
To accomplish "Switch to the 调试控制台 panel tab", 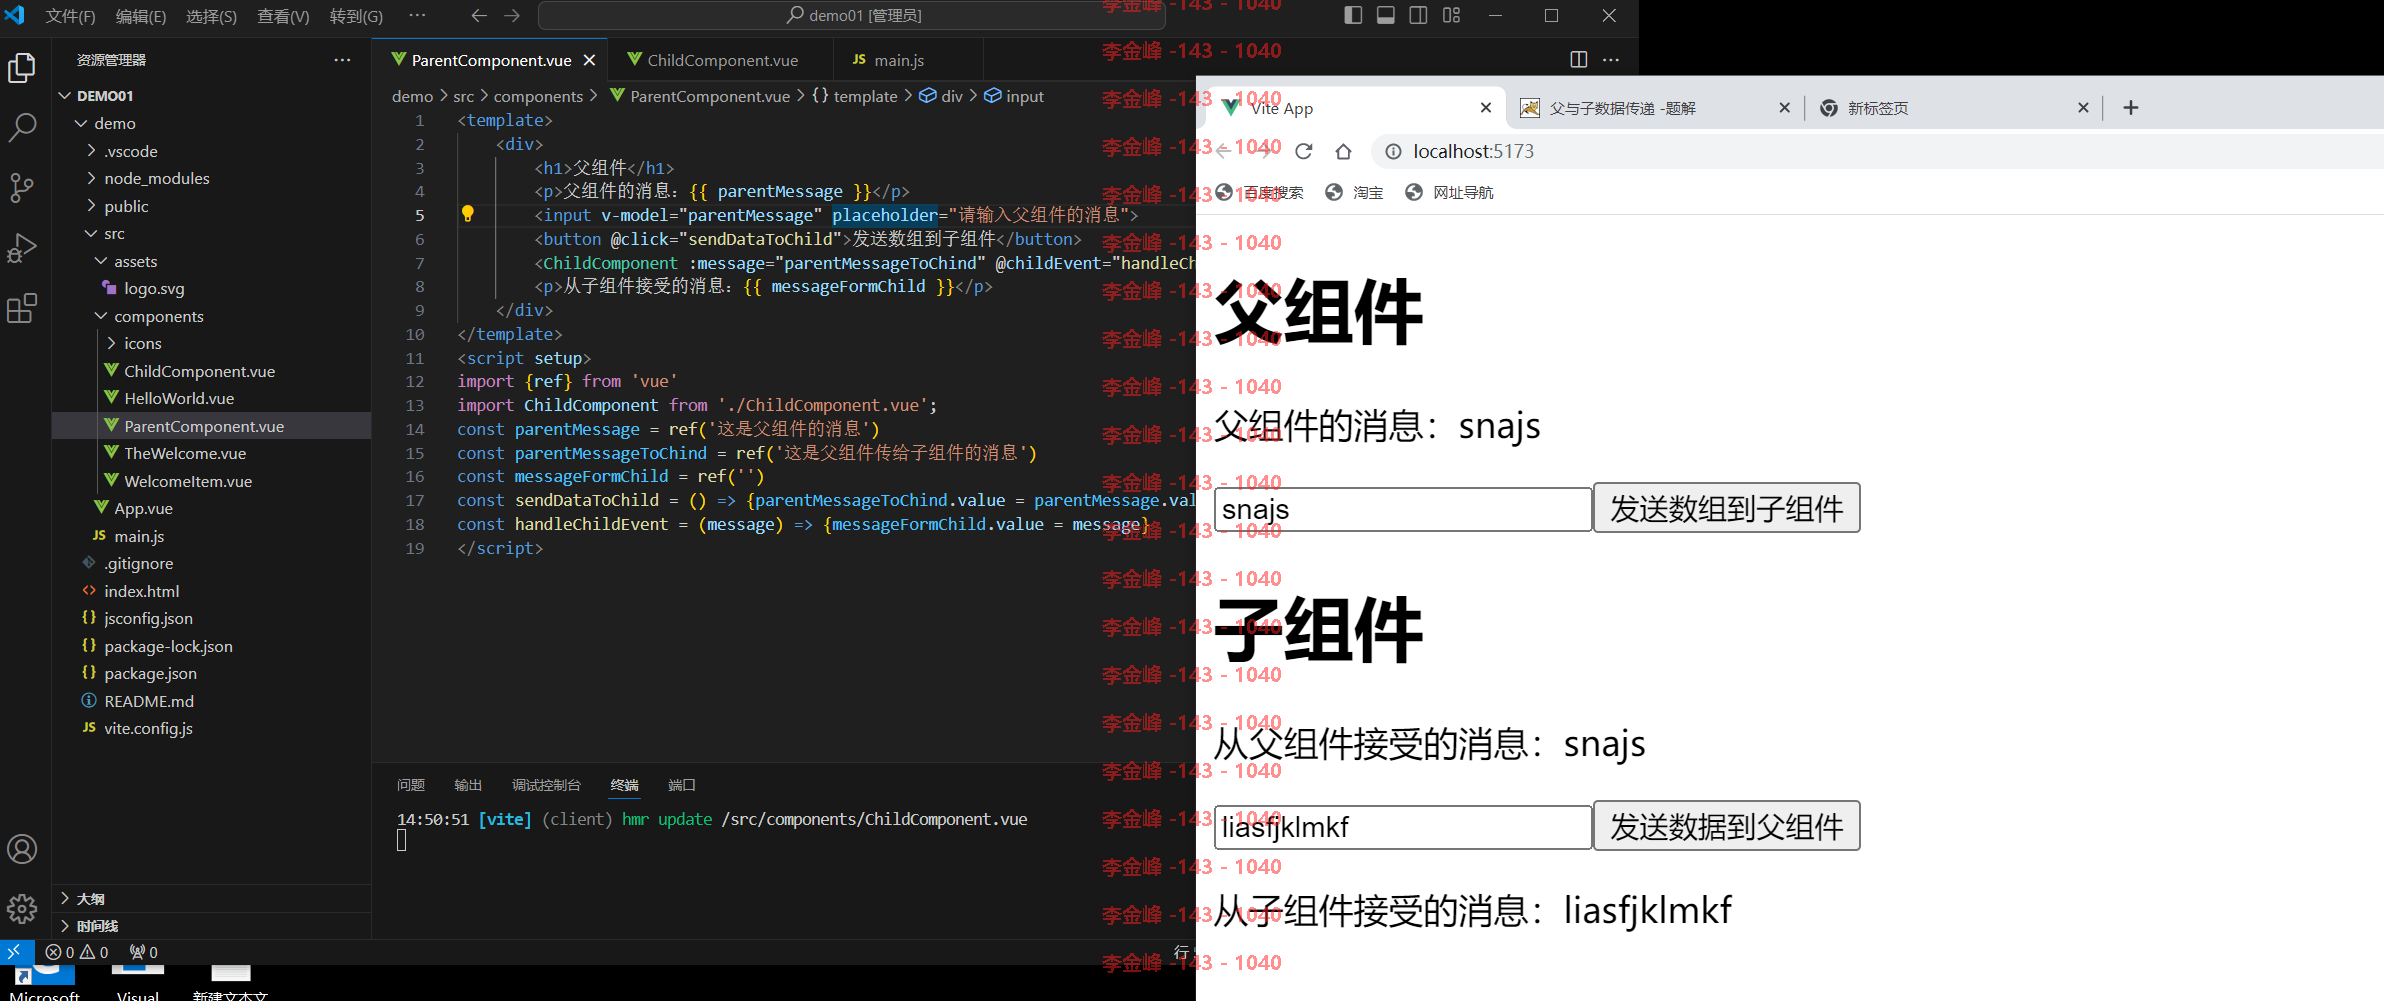I will tap(546, 785).
